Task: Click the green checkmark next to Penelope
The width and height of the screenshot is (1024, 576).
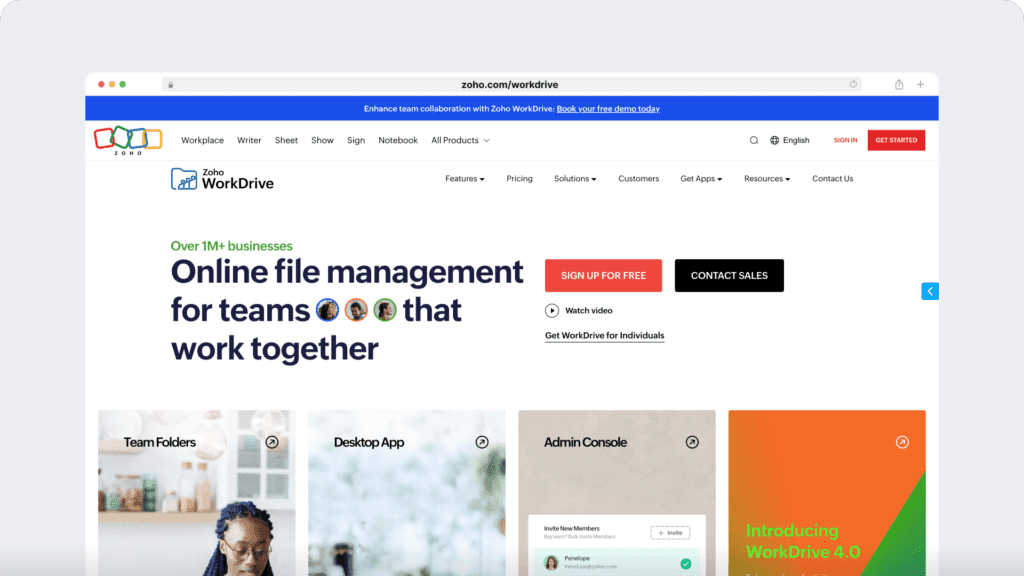Action: click(685, 563)
